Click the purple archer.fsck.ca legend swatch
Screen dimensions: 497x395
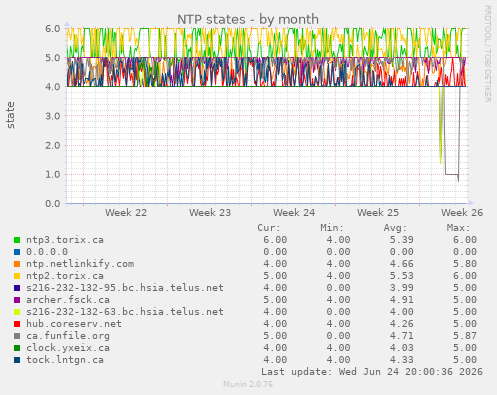pyautogui.click(x=17, y=300)
